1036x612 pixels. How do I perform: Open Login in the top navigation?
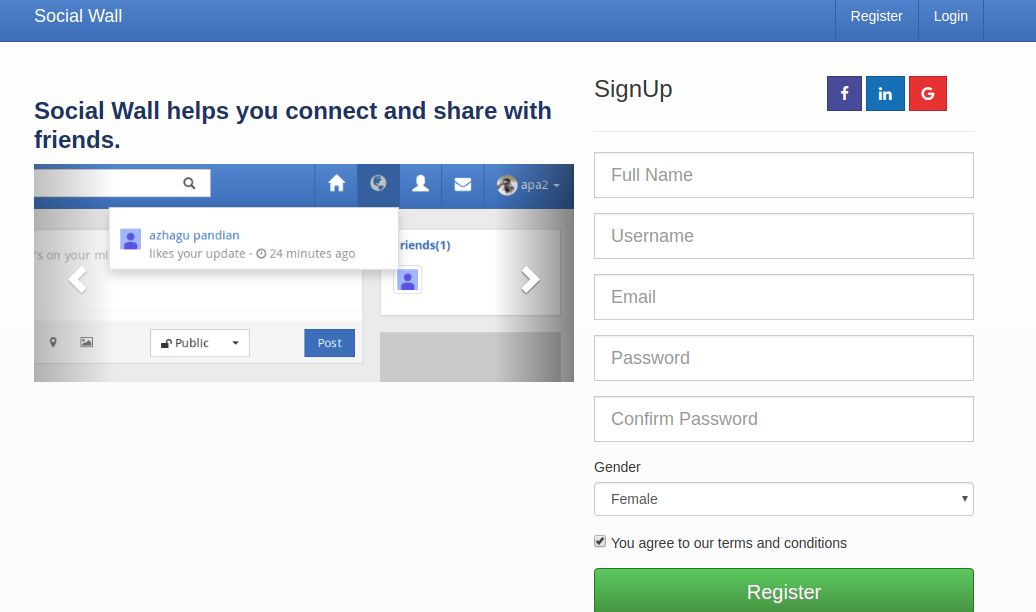[950, 16]
